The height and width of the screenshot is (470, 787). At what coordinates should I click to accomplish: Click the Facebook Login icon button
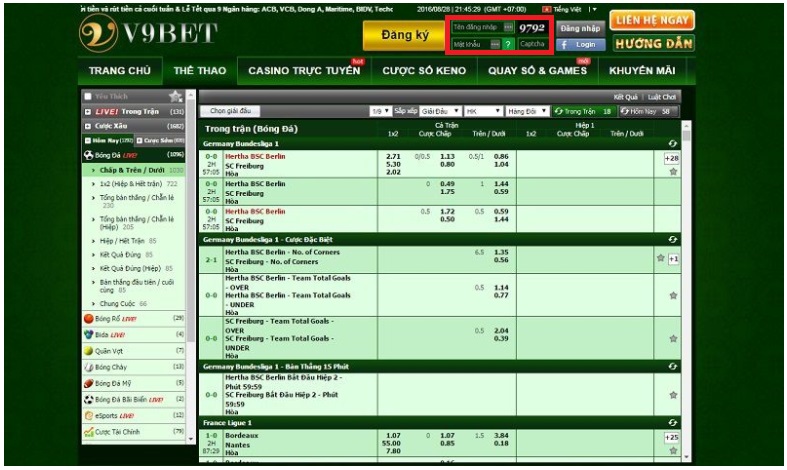[581, 45]
